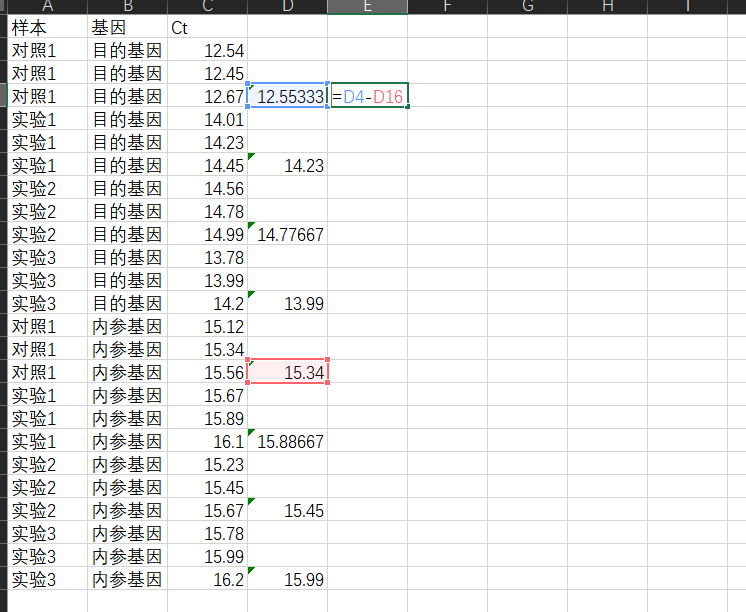Select the cell with value 12.54
746x612 pixels.
[x=207, y=51]
